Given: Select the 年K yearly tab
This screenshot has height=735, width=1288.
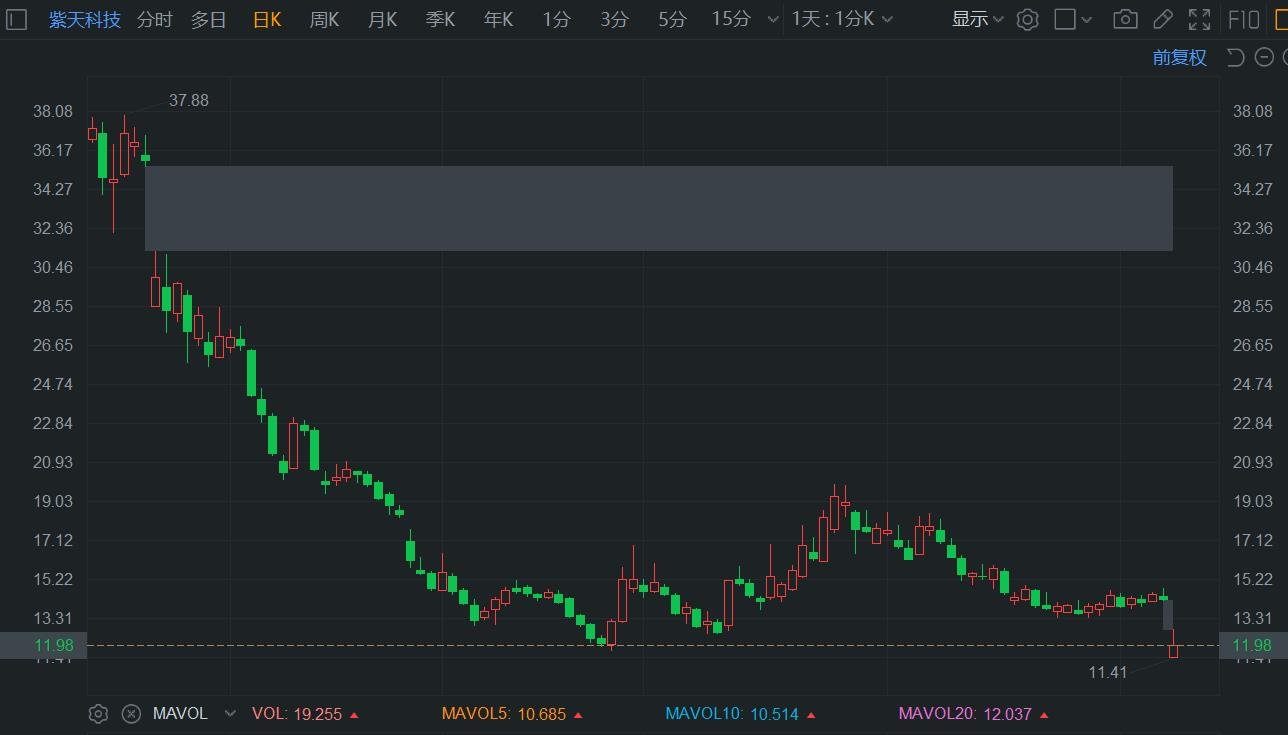Looking at the screenshot, I should click(498, 19).
